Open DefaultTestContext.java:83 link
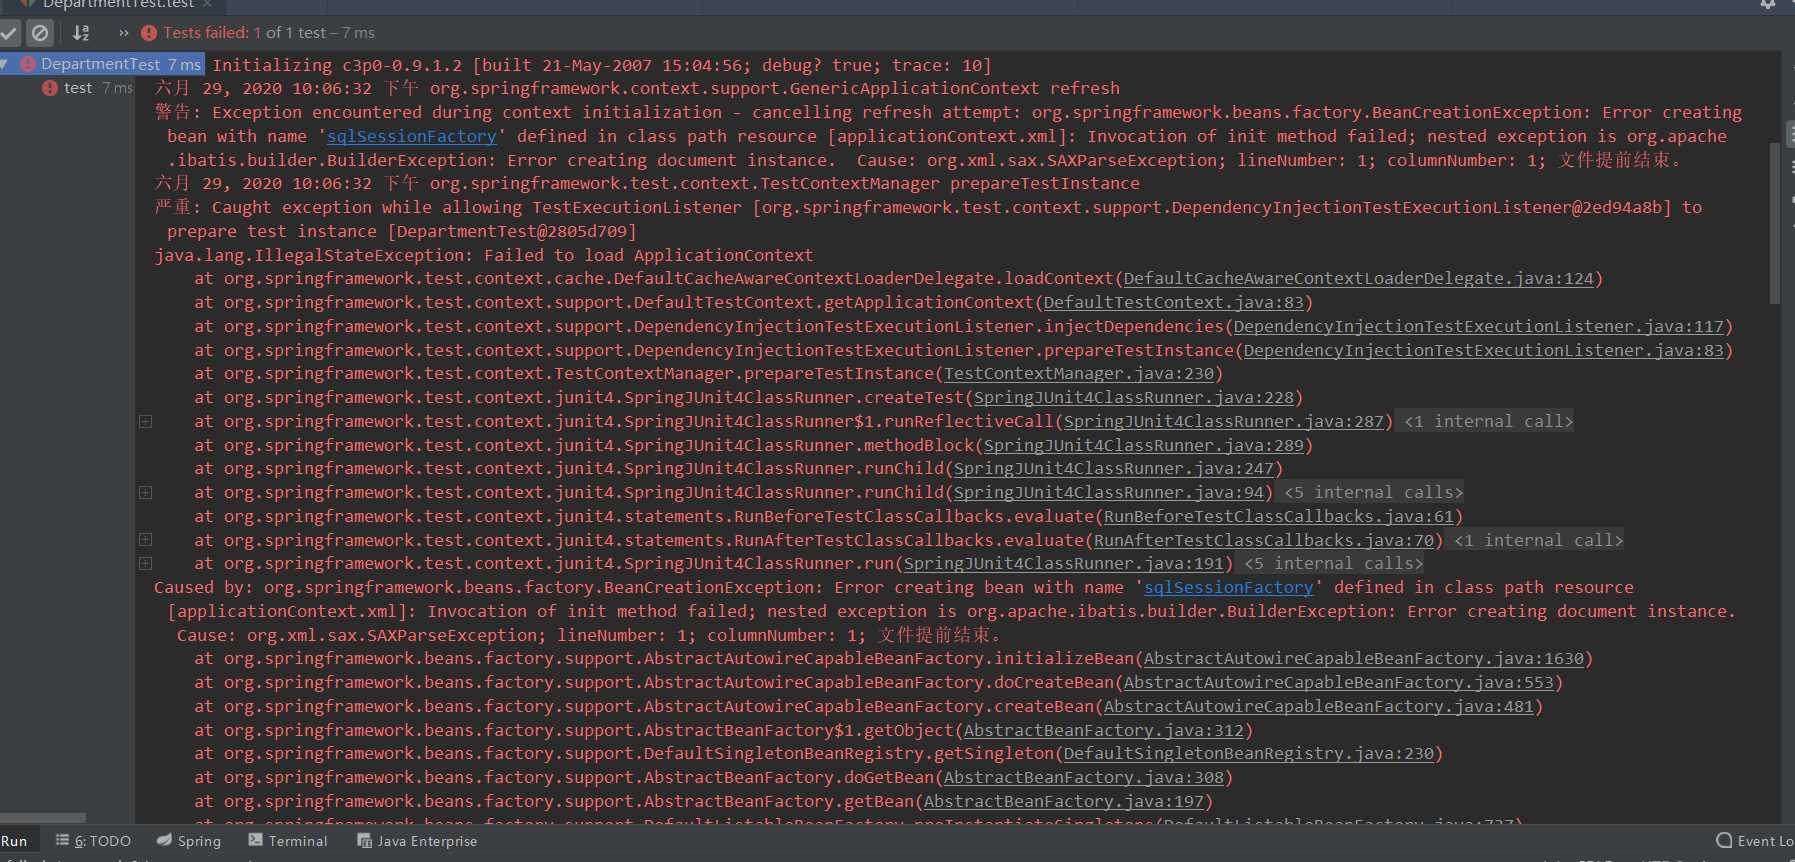This screenshot has width=1795, height=862. coord(1173,302)
